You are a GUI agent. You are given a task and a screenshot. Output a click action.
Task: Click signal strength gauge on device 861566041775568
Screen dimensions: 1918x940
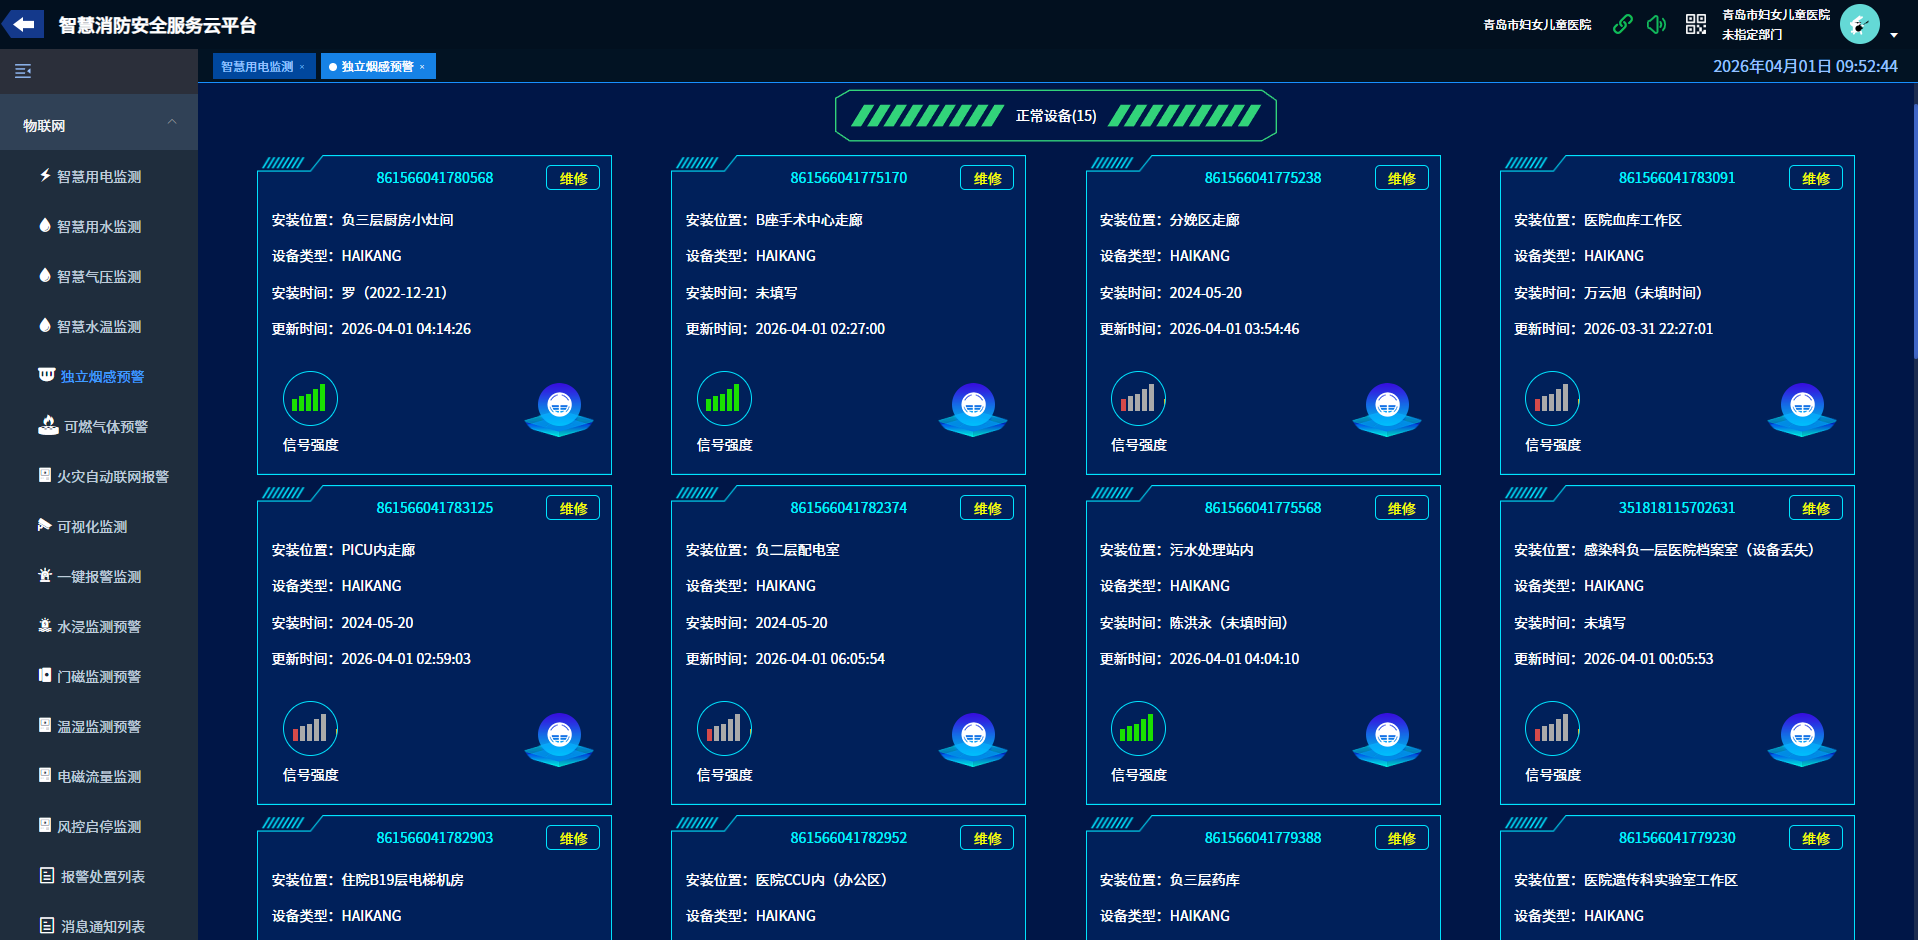[1138, 729]
